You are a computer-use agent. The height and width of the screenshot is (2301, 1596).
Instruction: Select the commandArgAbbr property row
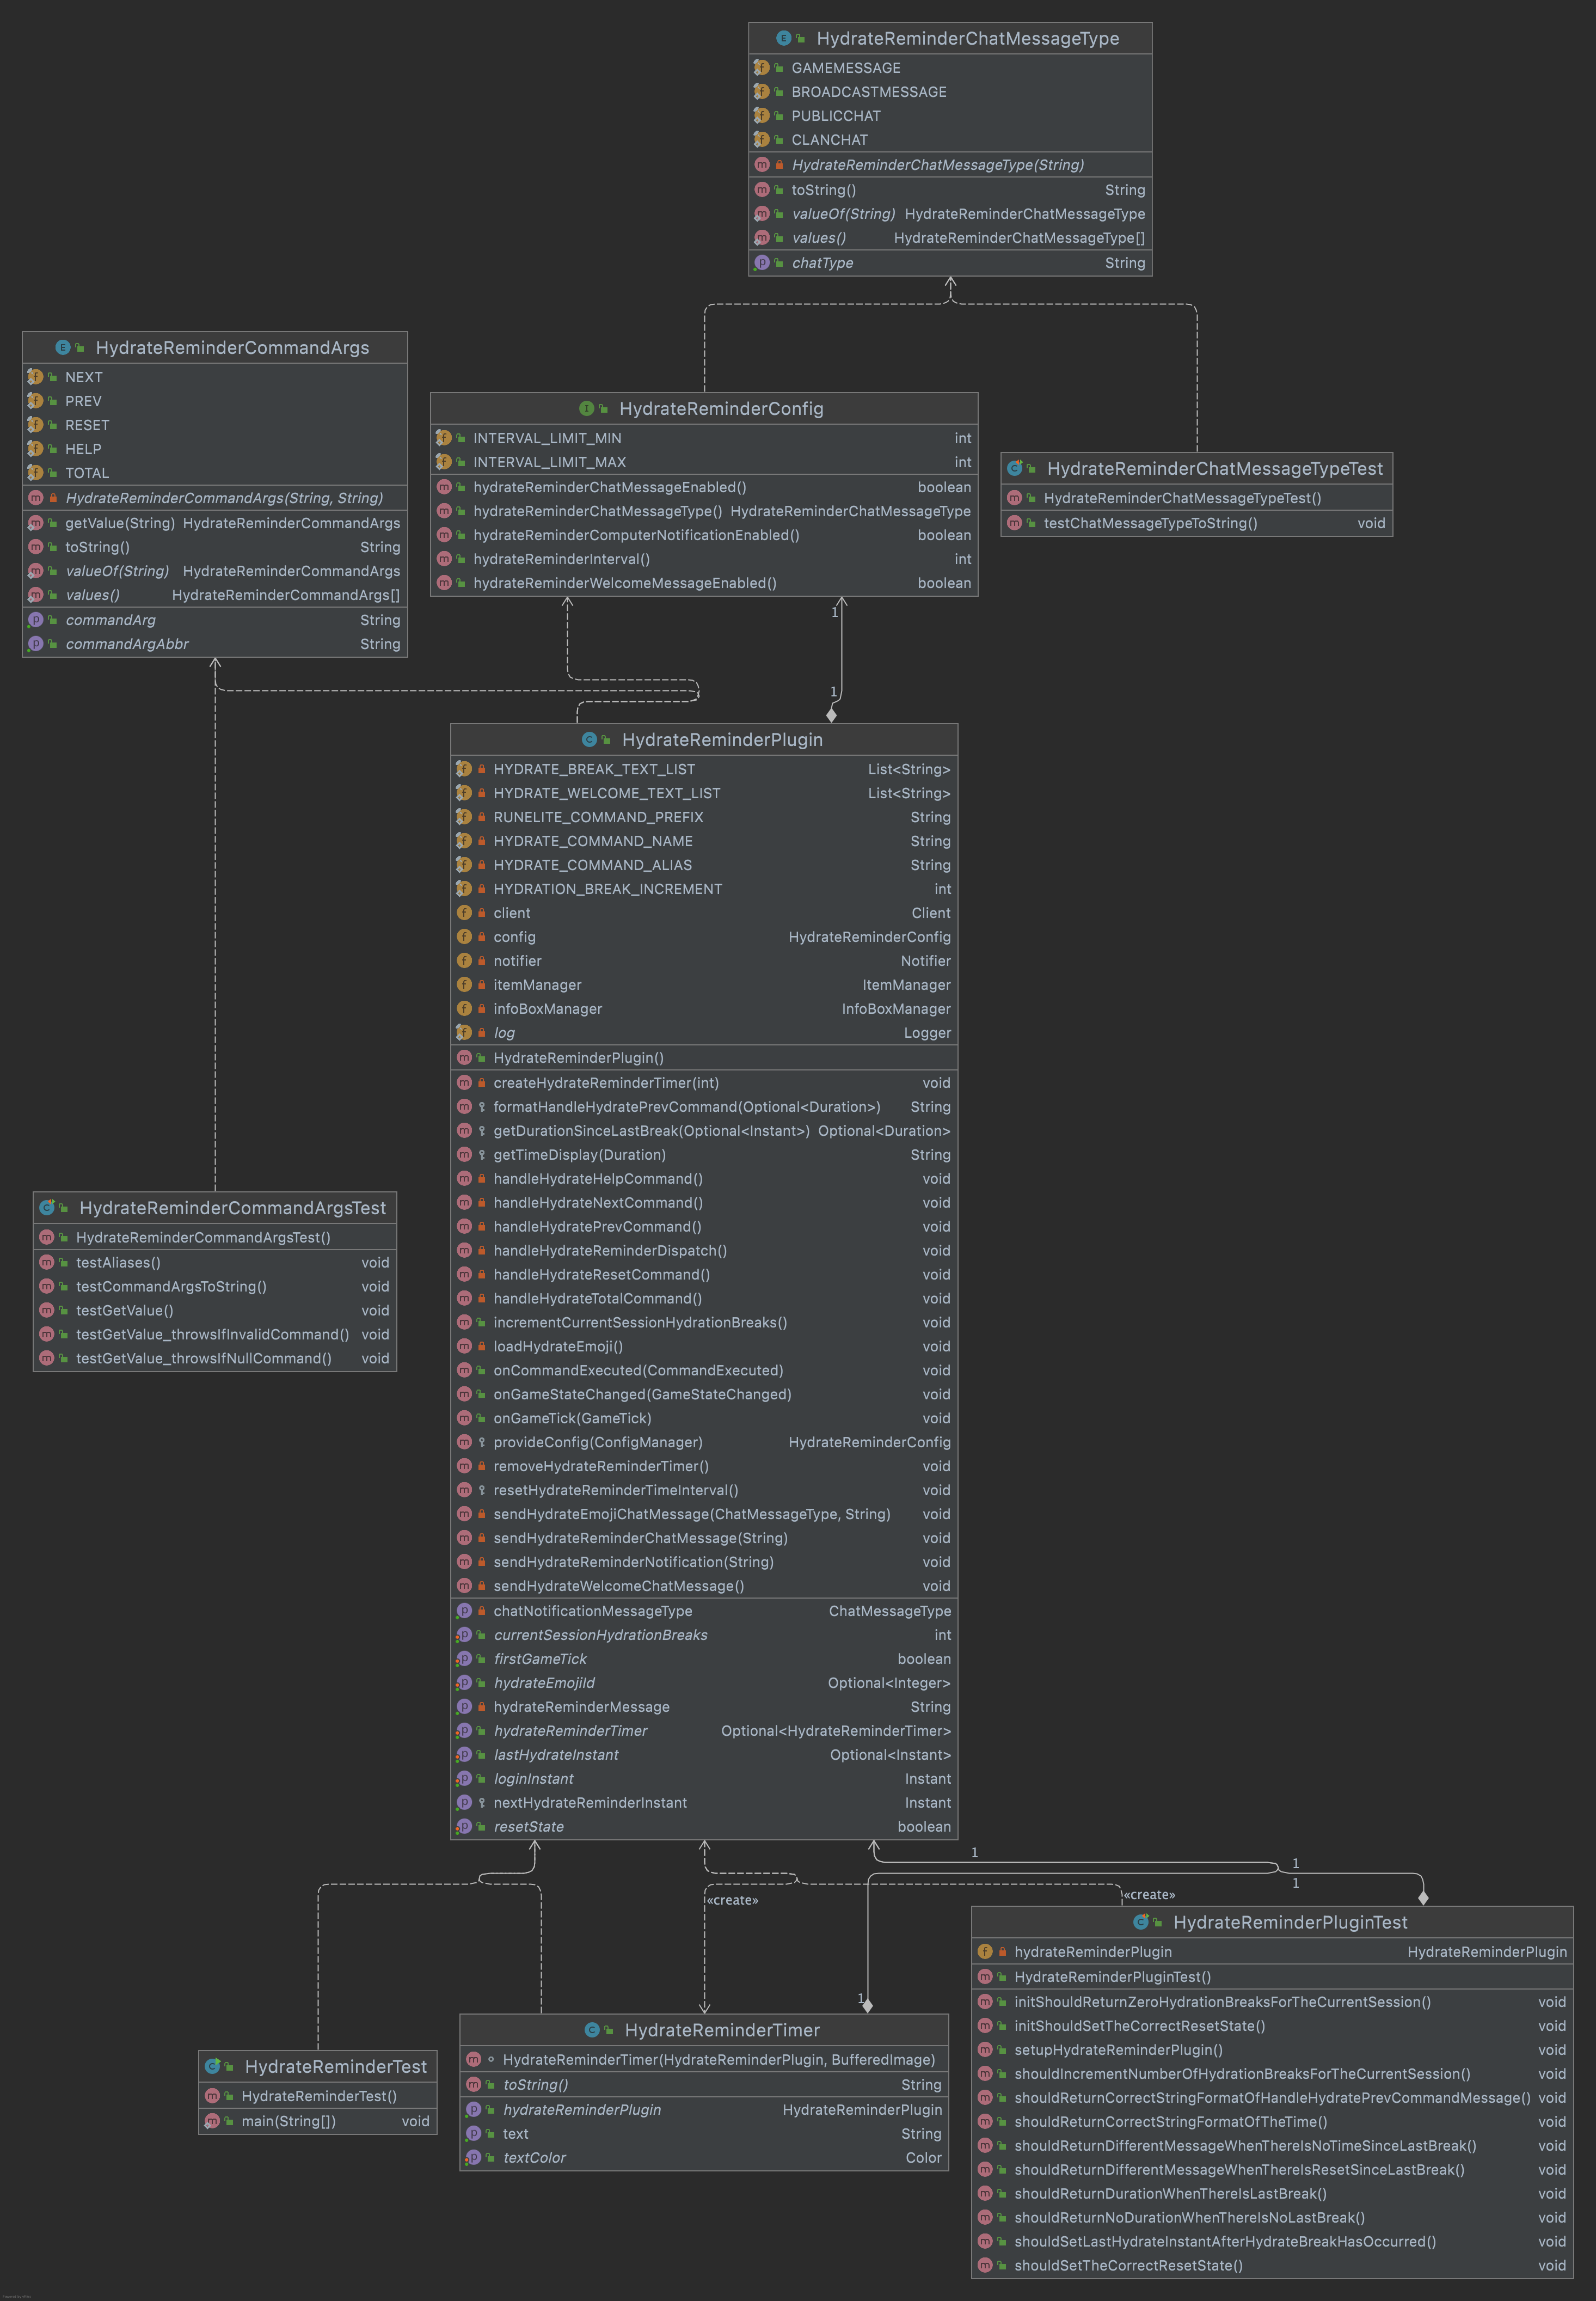[127, 644]
